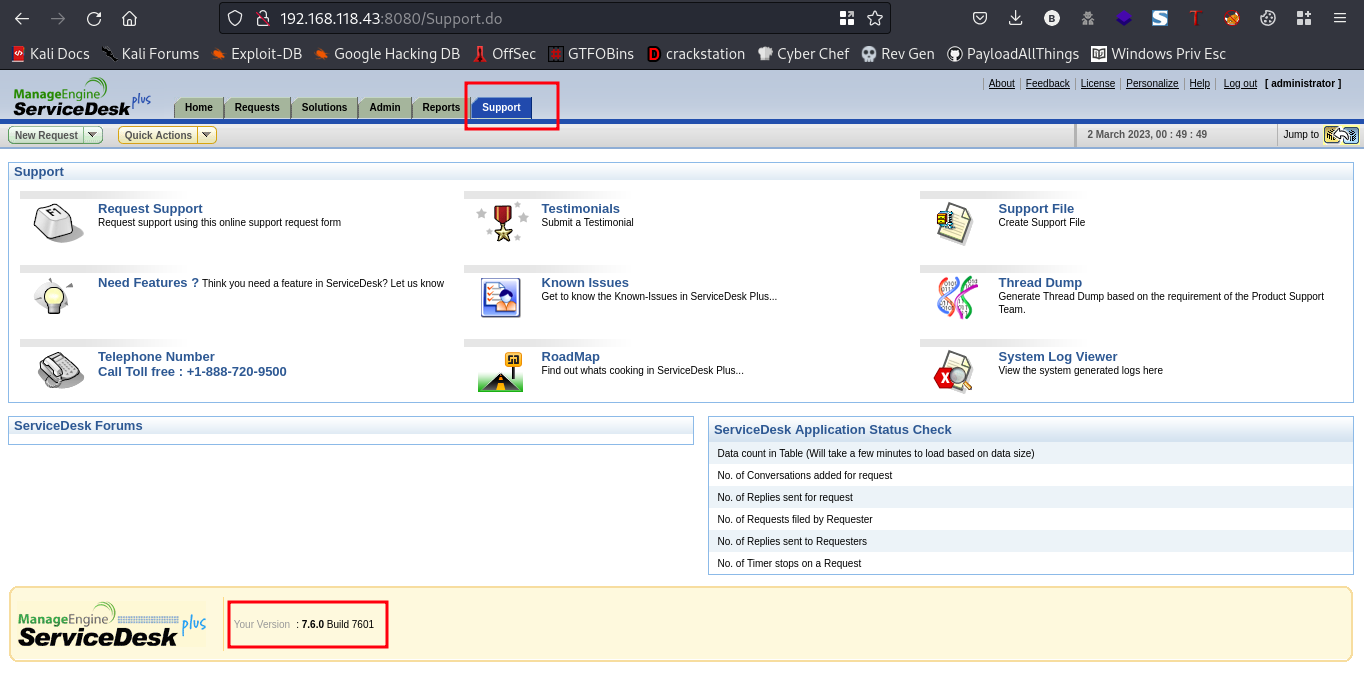Click the RoadMap road icon

coord(500,371)
